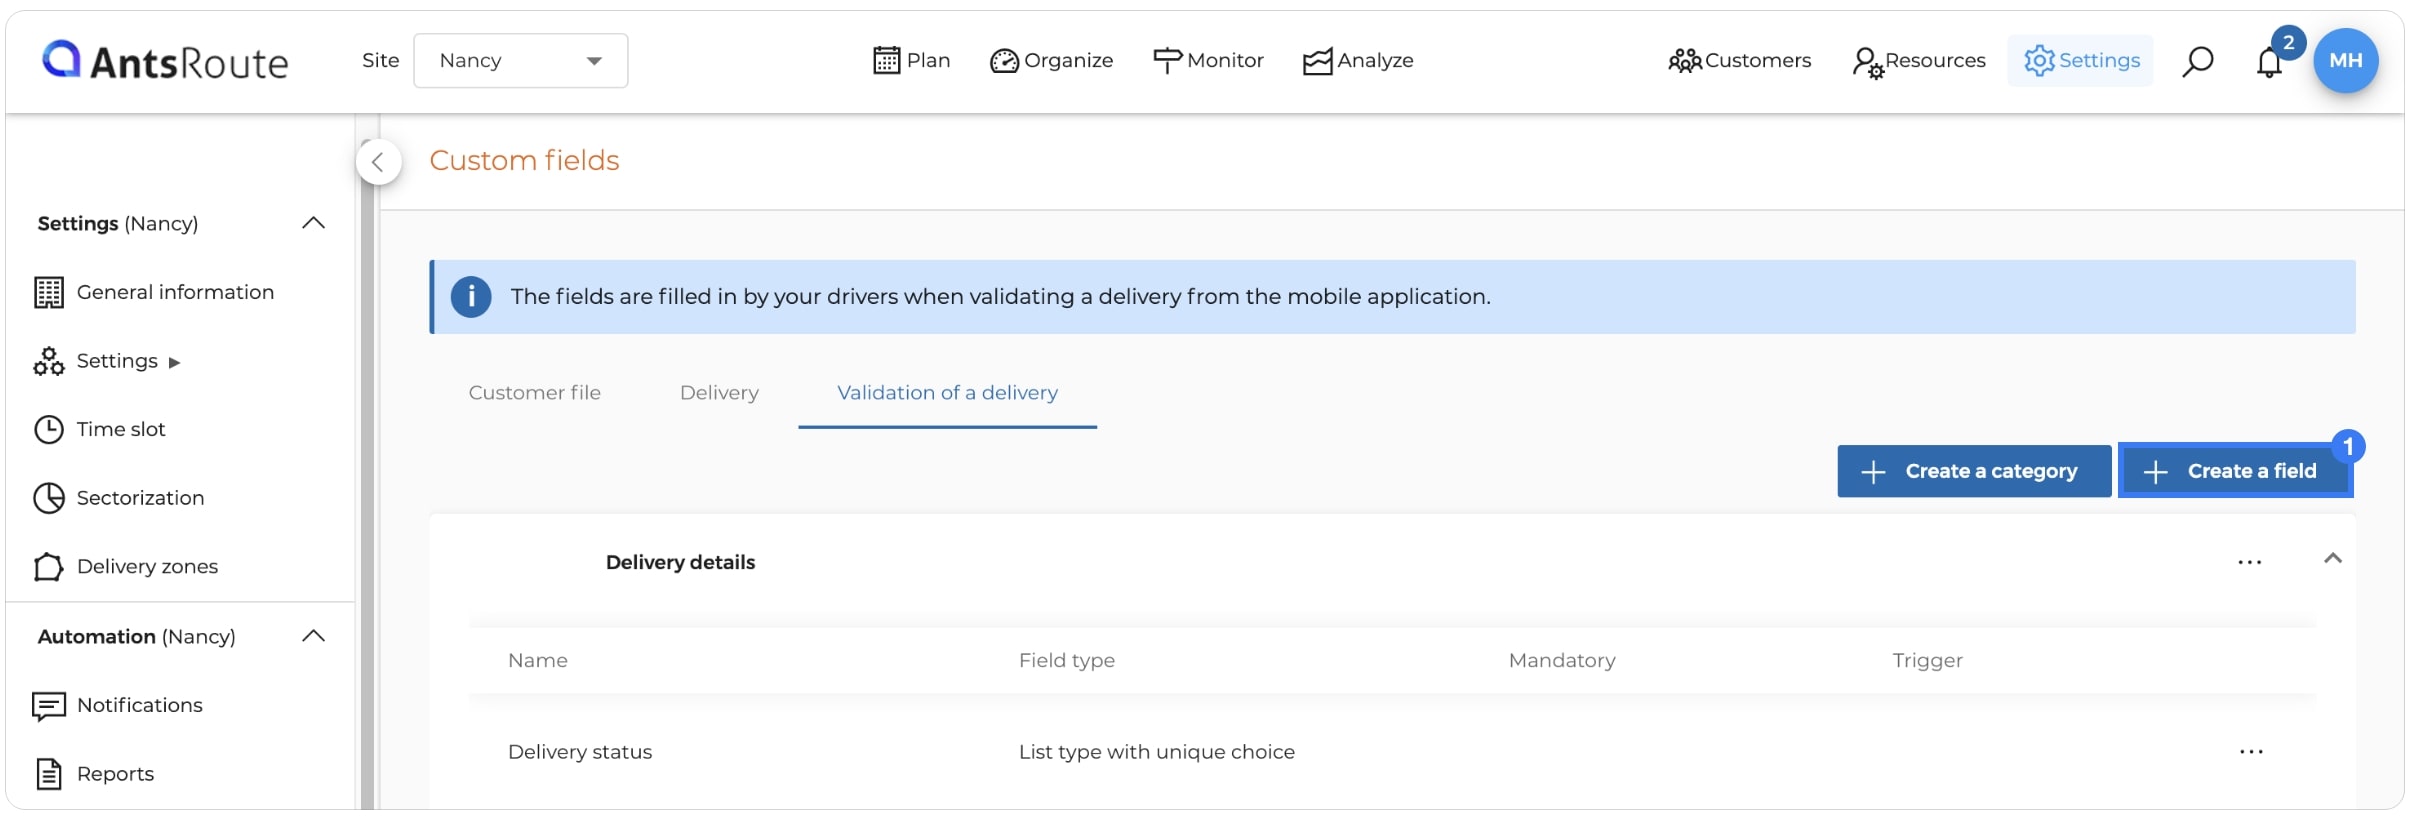Click the Delivery details category title
This screenshot has width=2410, height=819.
pos(680,563)
